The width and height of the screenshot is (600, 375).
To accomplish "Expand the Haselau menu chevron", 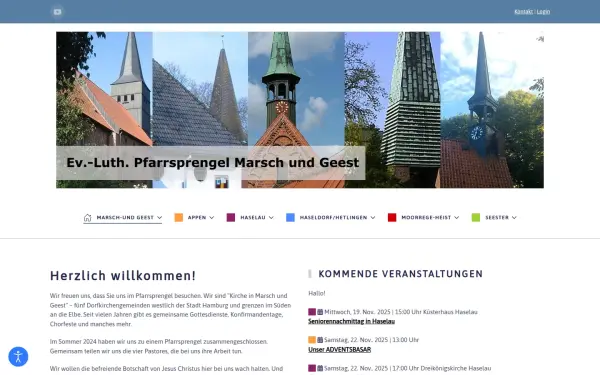I will (x=271, y=218).
